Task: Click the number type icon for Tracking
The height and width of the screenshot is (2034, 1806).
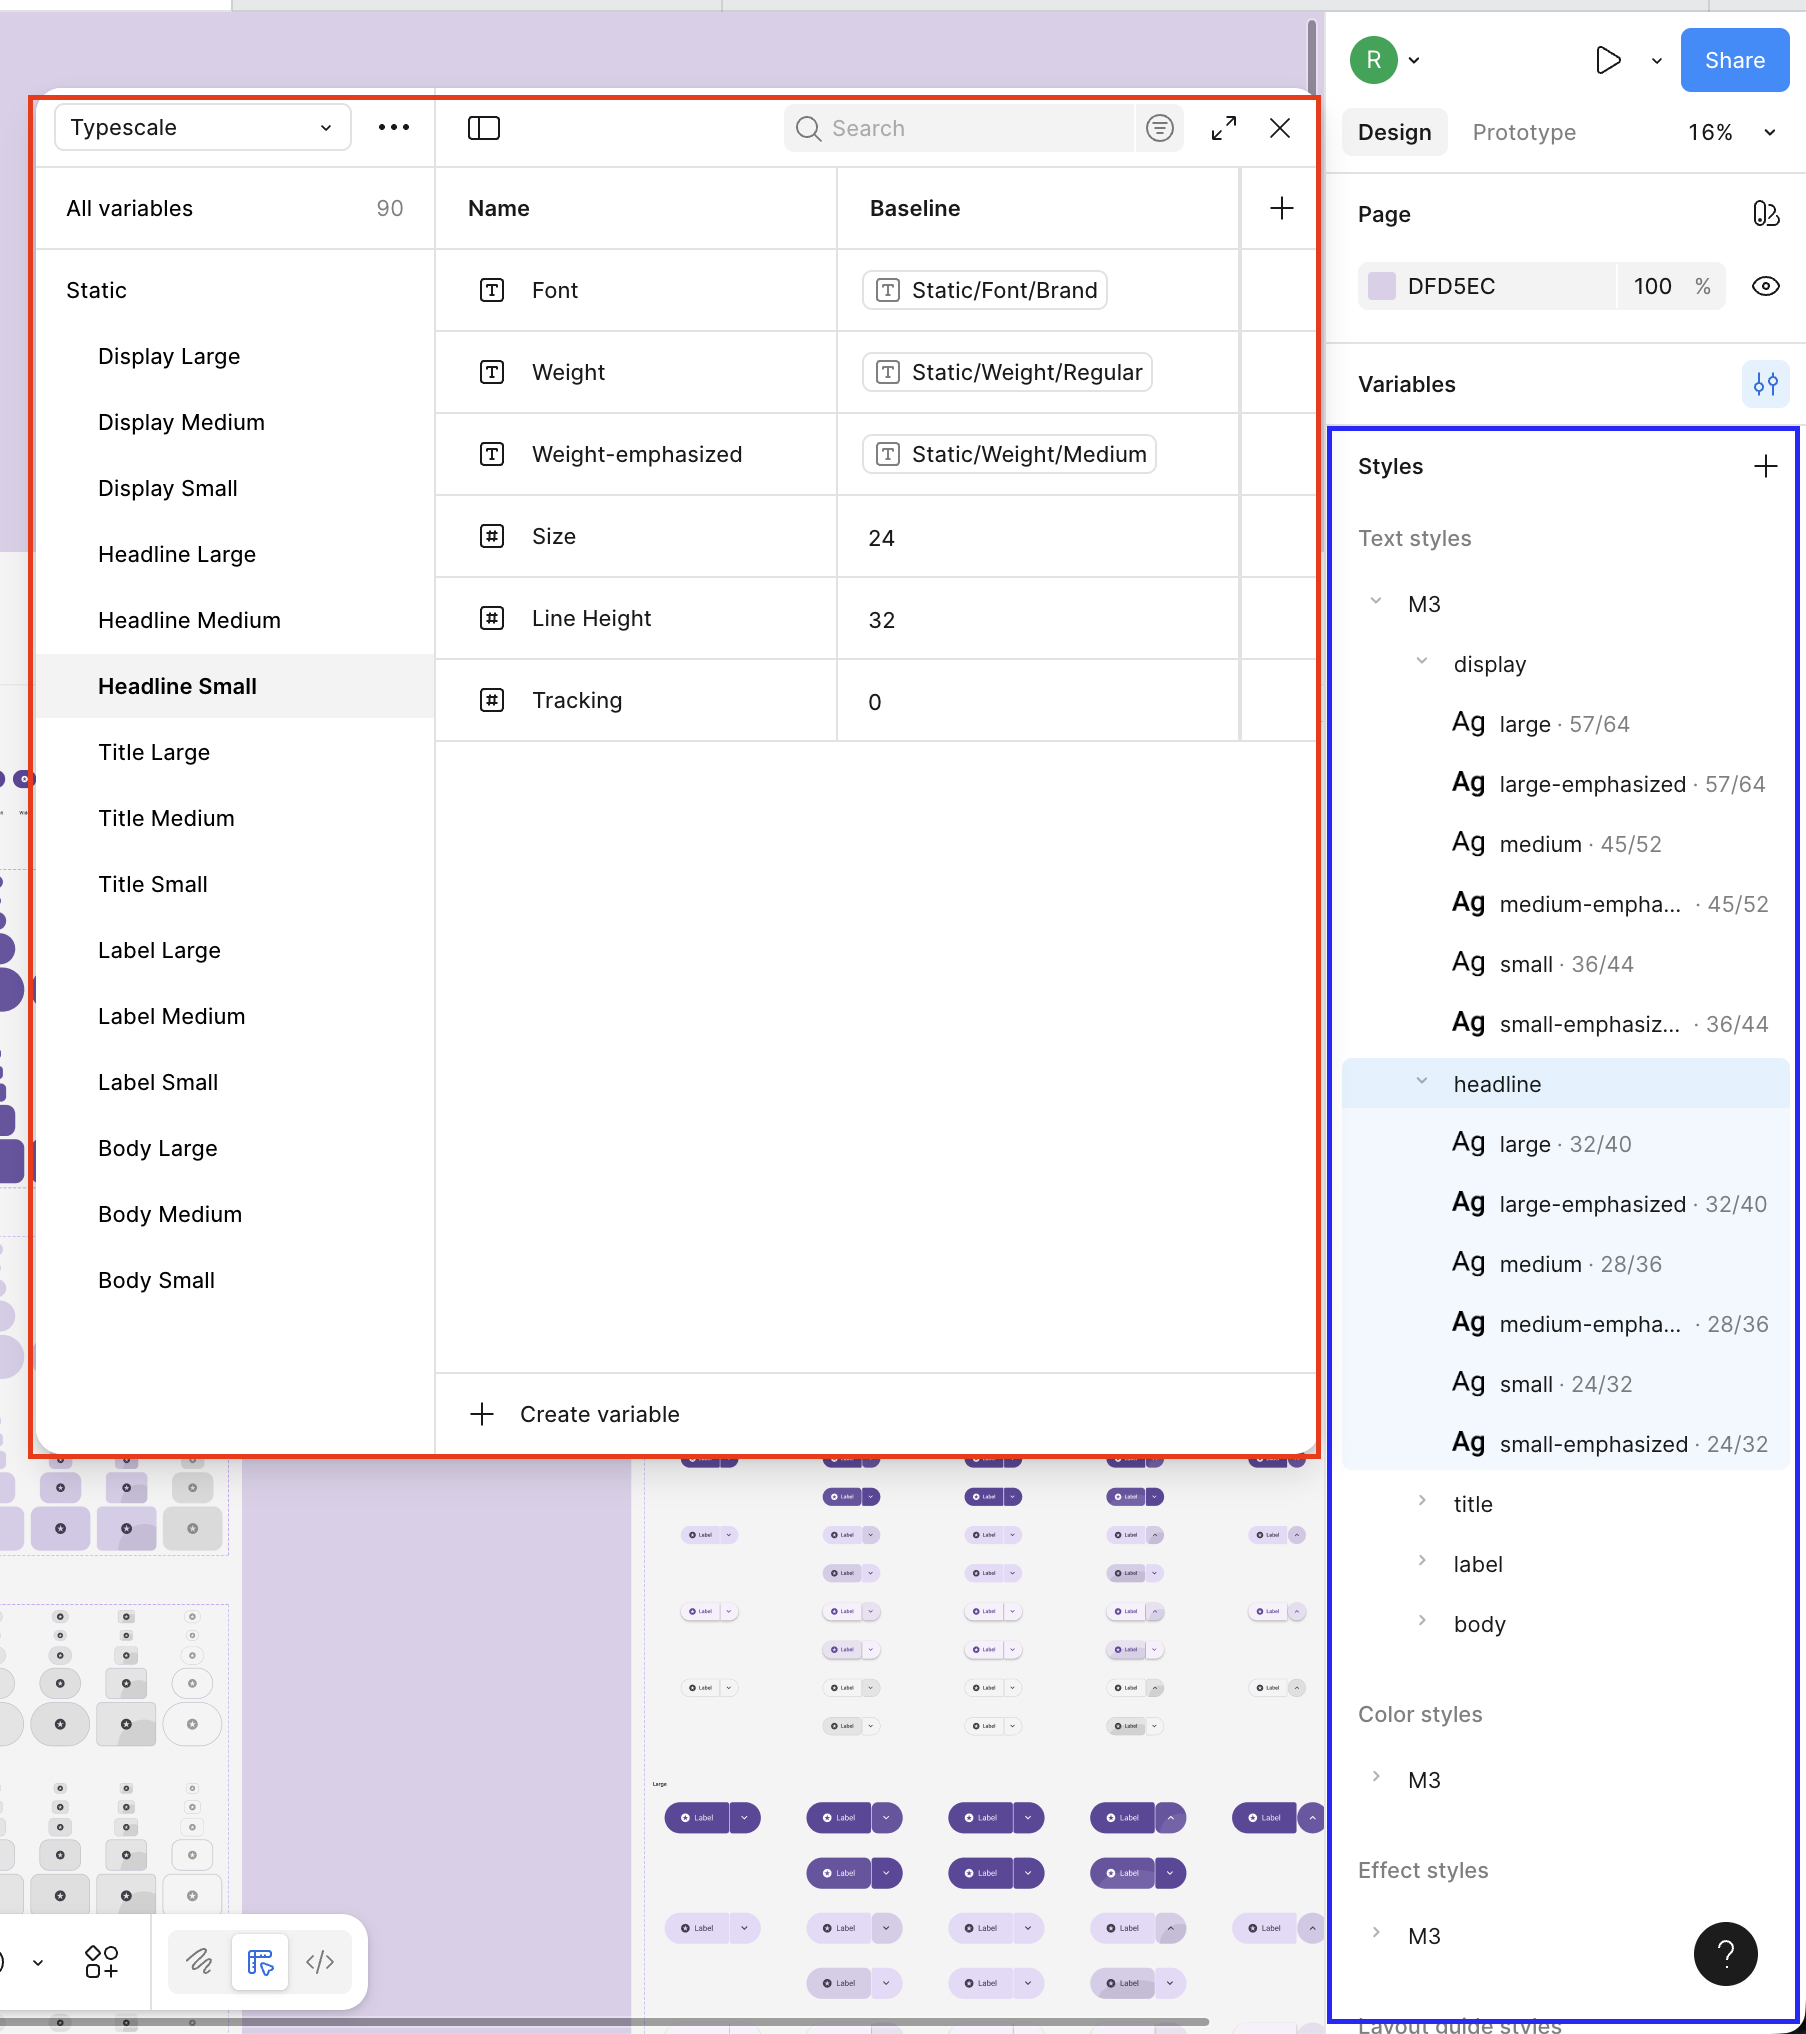Action: tap(492, 700)
